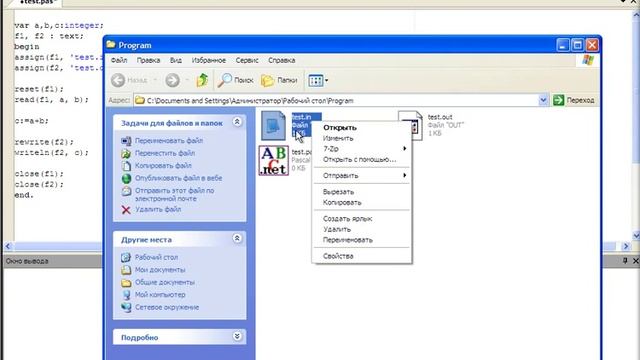Click the Общие документы folder icon
This screenshot has height=360, width=640.
(x=126, y=282)
